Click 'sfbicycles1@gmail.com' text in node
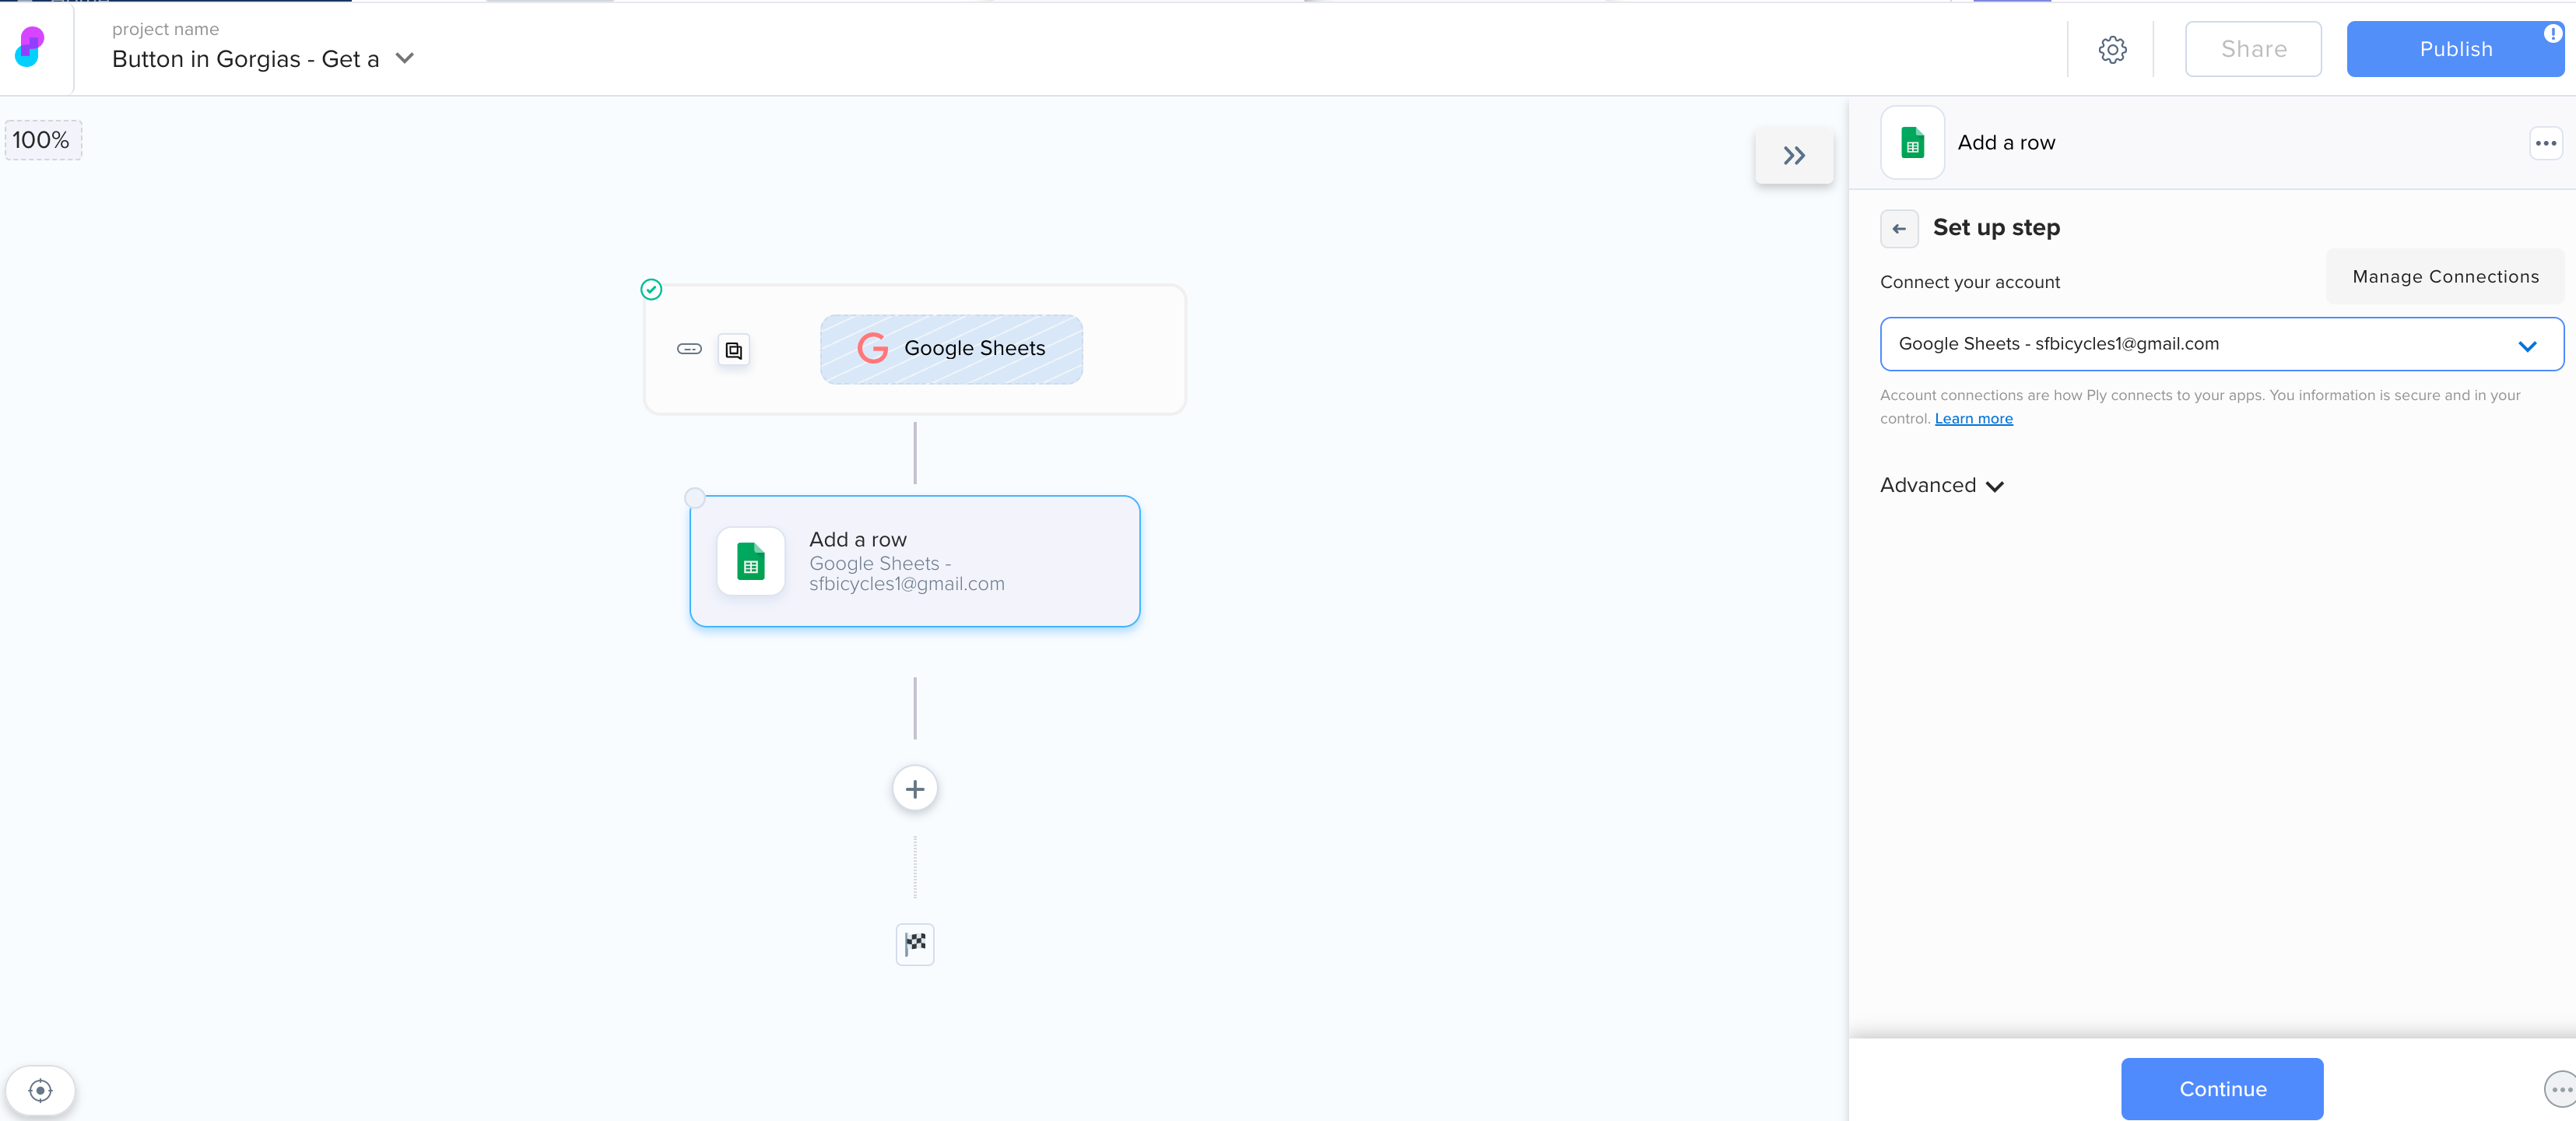This screenshot has width=2576, height=1121. pyautogui.click(x=906, y=584)
